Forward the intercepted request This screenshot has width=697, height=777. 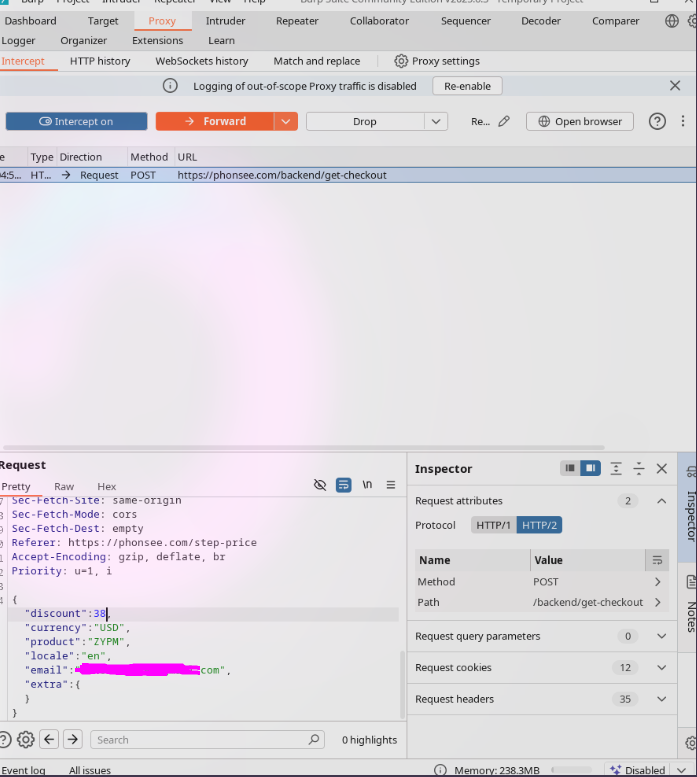point(215,121)
